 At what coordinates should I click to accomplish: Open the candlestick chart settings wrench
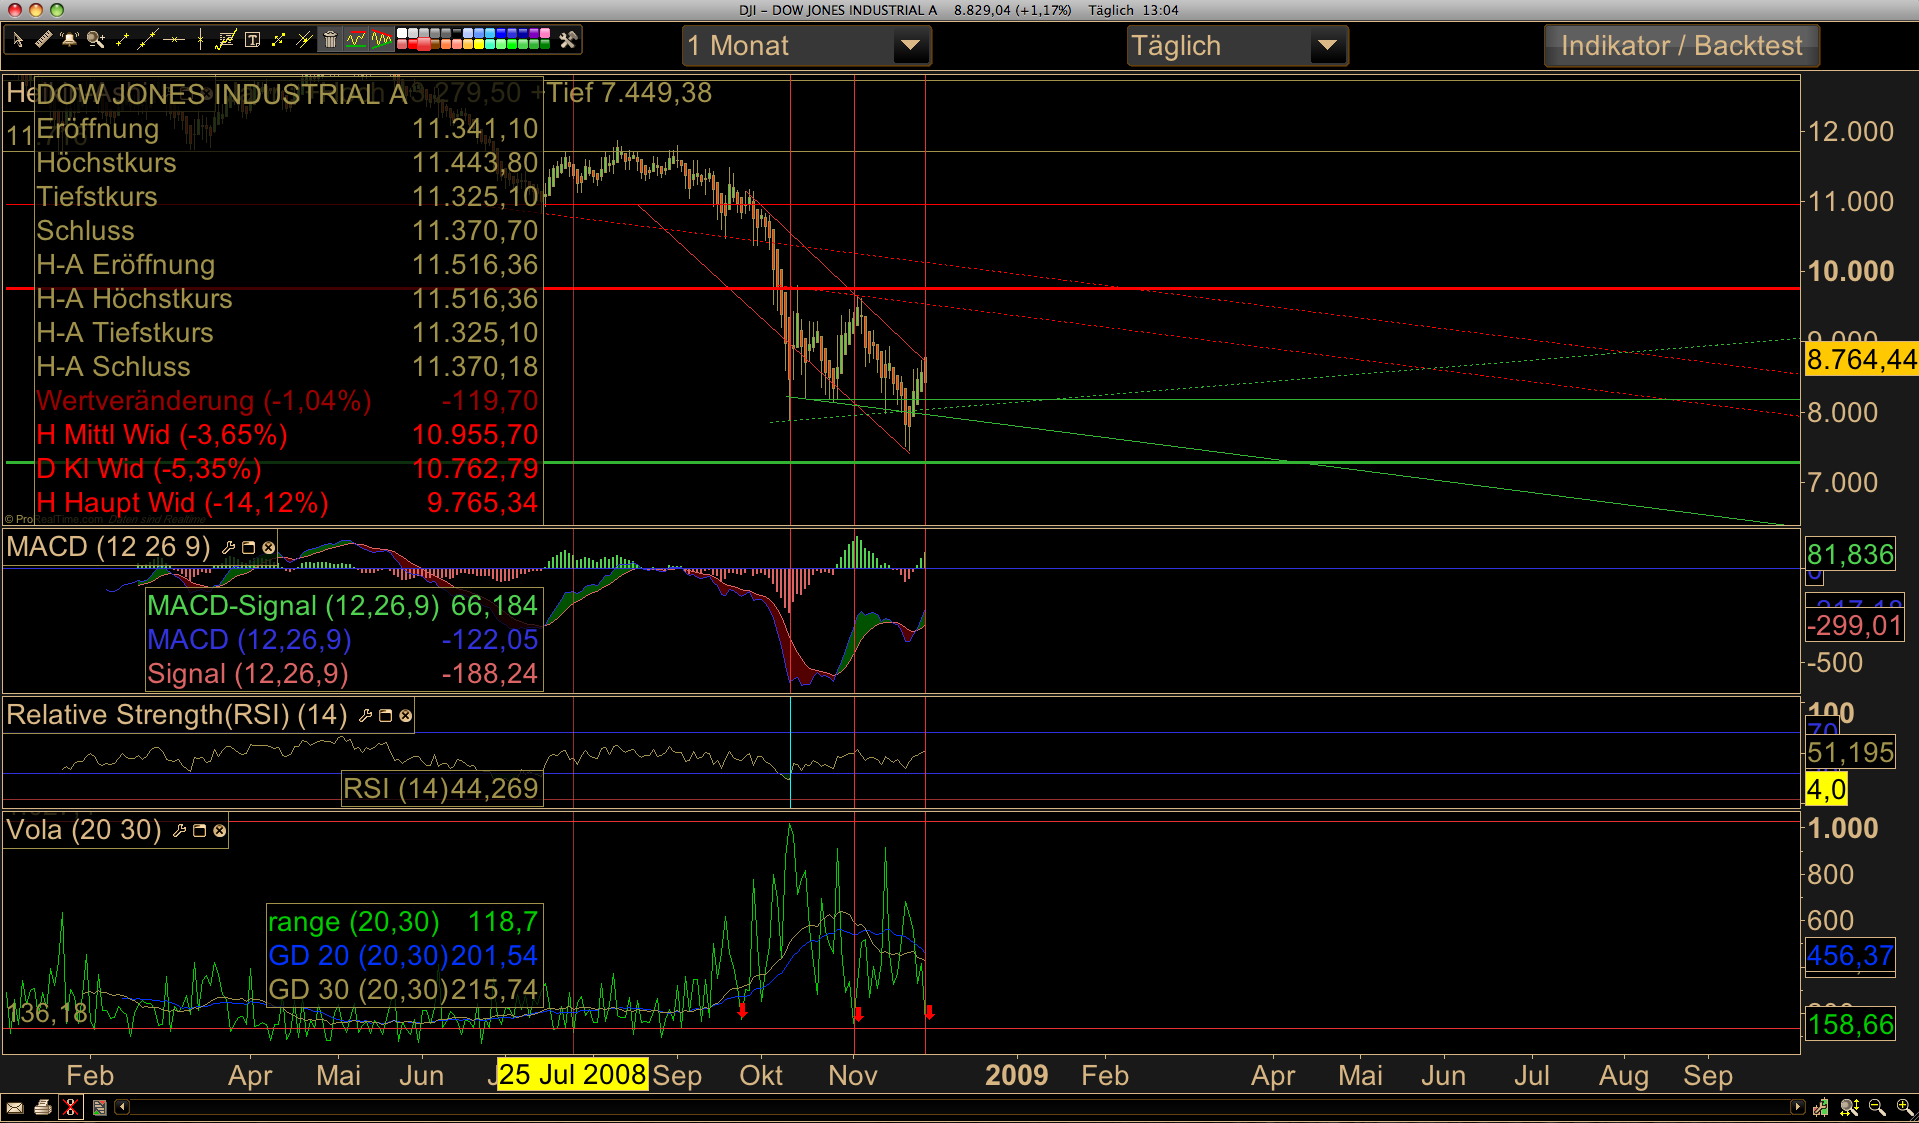coord(1821,1107)
